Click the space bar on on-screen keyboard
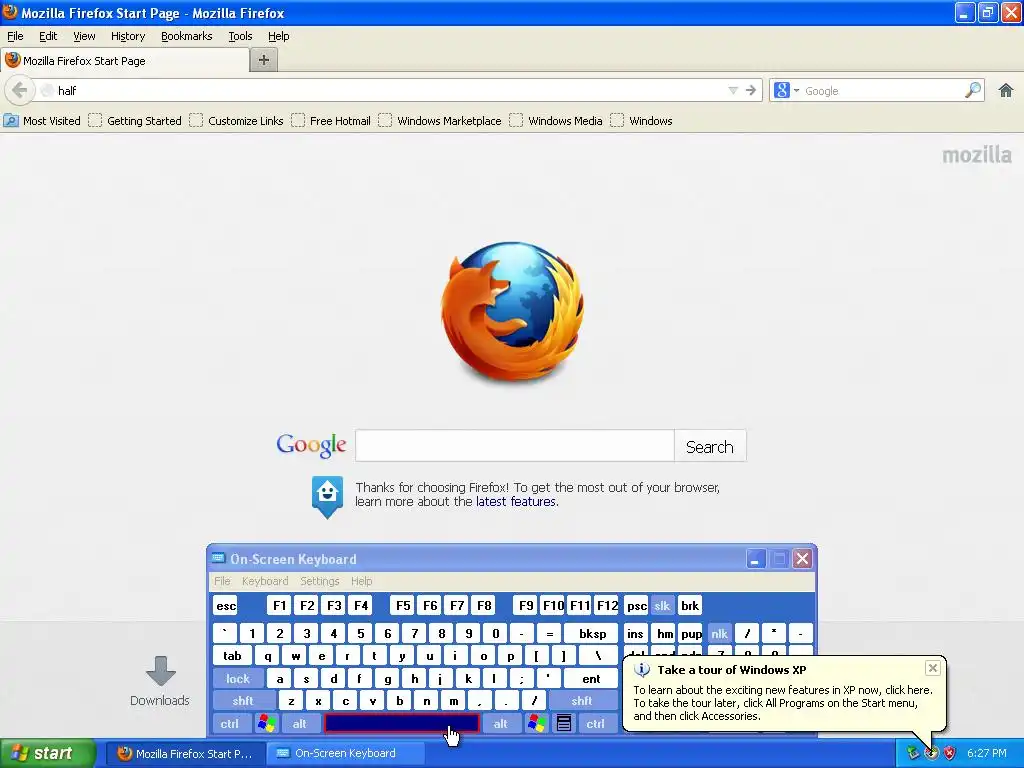Screen dimensions: 1024x768 click(402, 723)
